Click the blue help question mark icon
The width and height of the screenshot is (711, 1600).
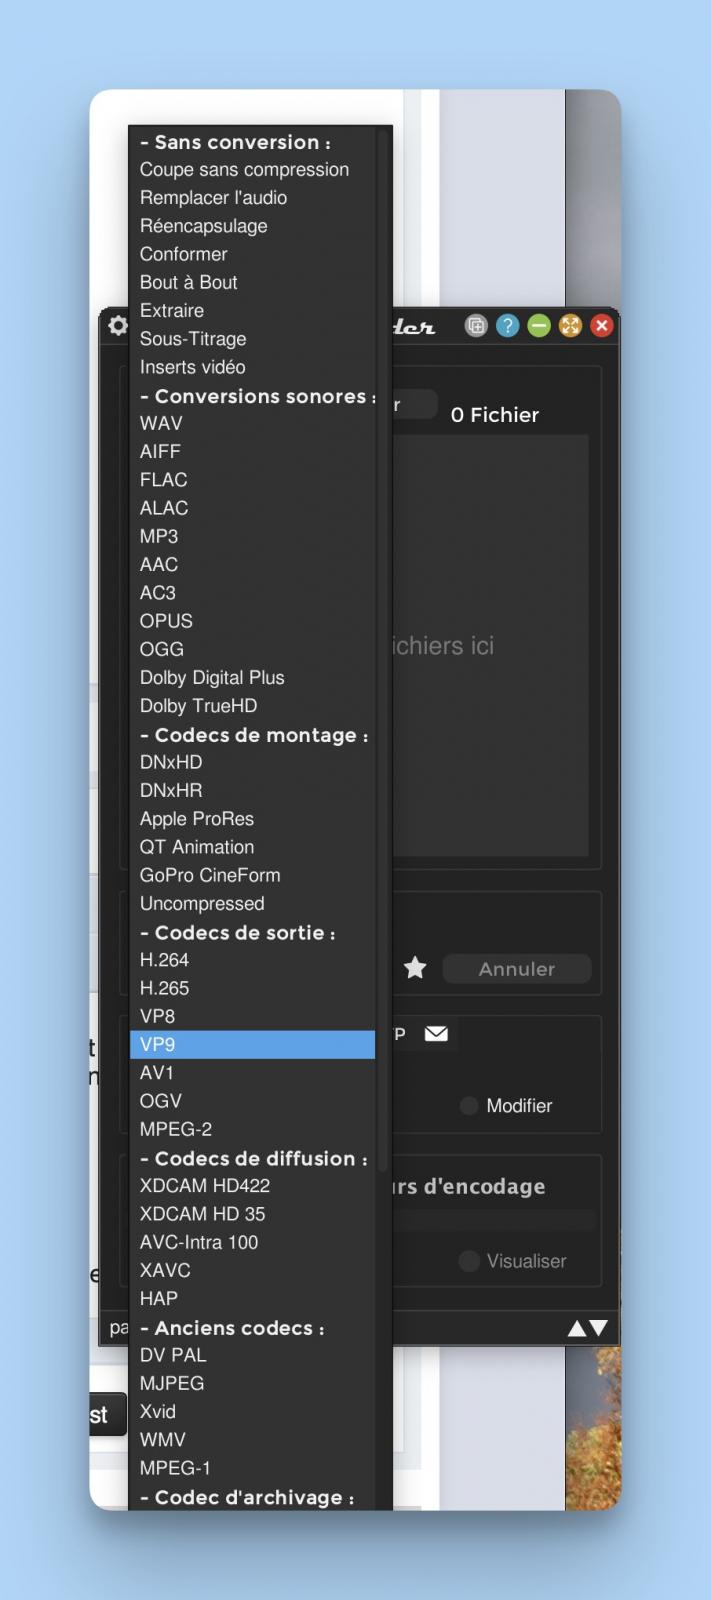[x=508, y=326]
